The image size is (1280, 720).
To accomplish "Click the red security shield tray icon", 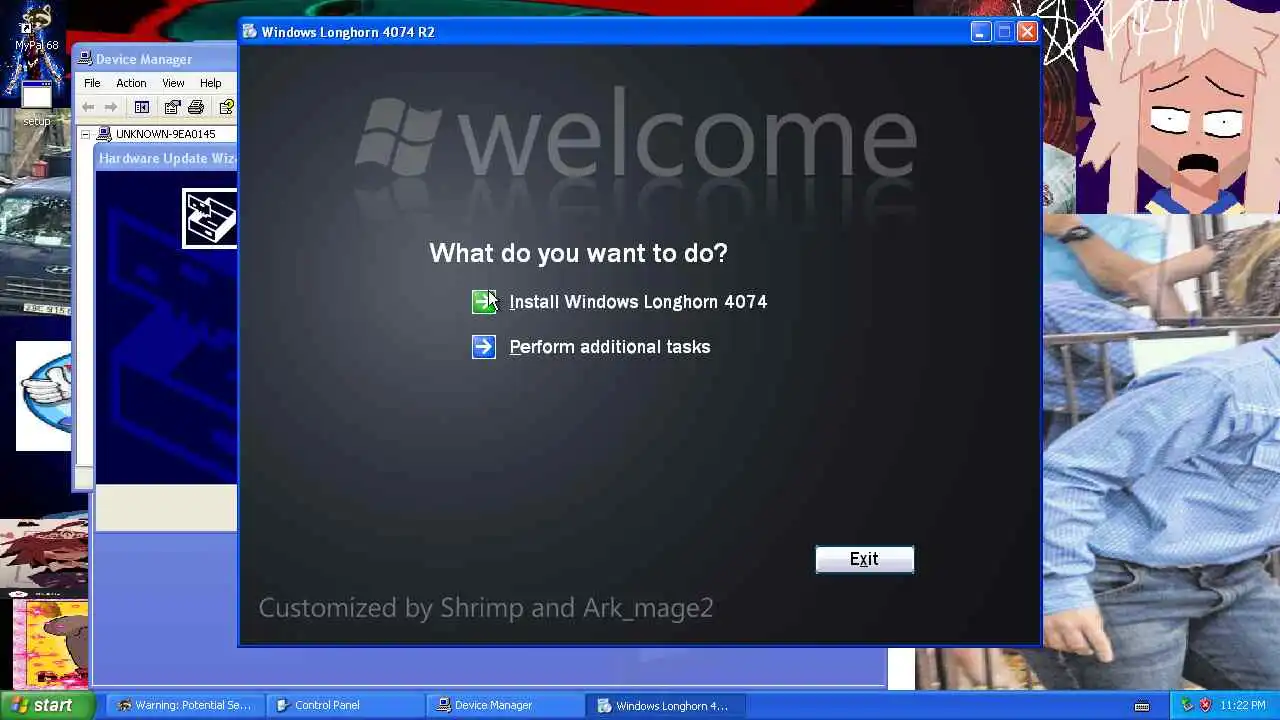I will (x=1205, y=705).
